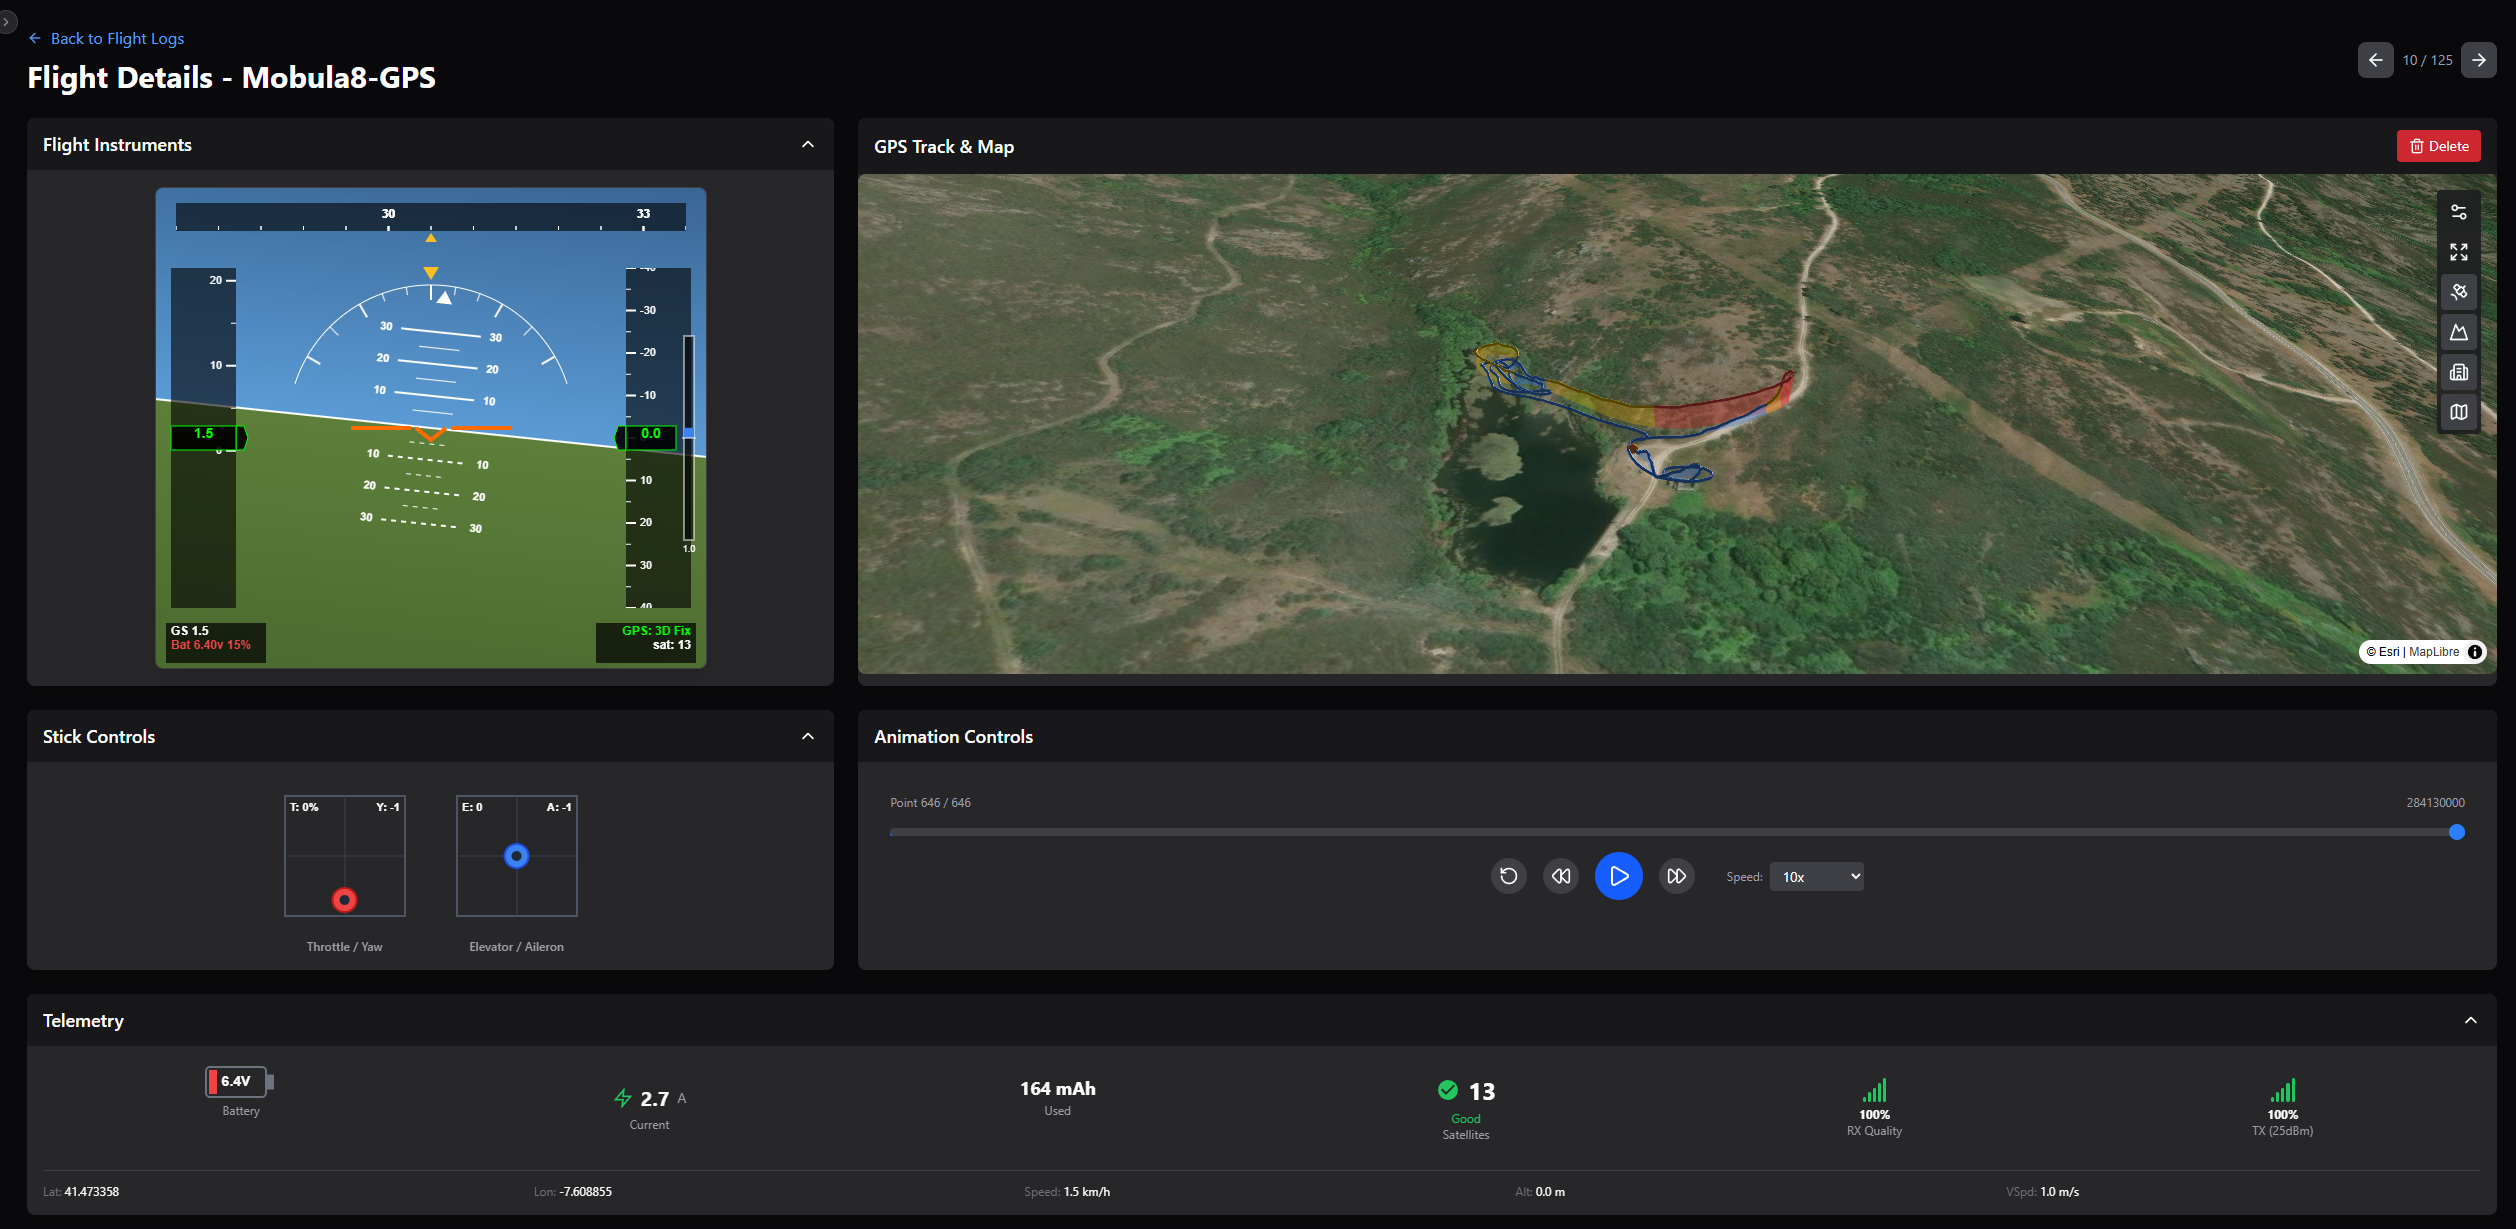
Task: Click TX signal bars icon
Action: [x=2282, y=1090]
